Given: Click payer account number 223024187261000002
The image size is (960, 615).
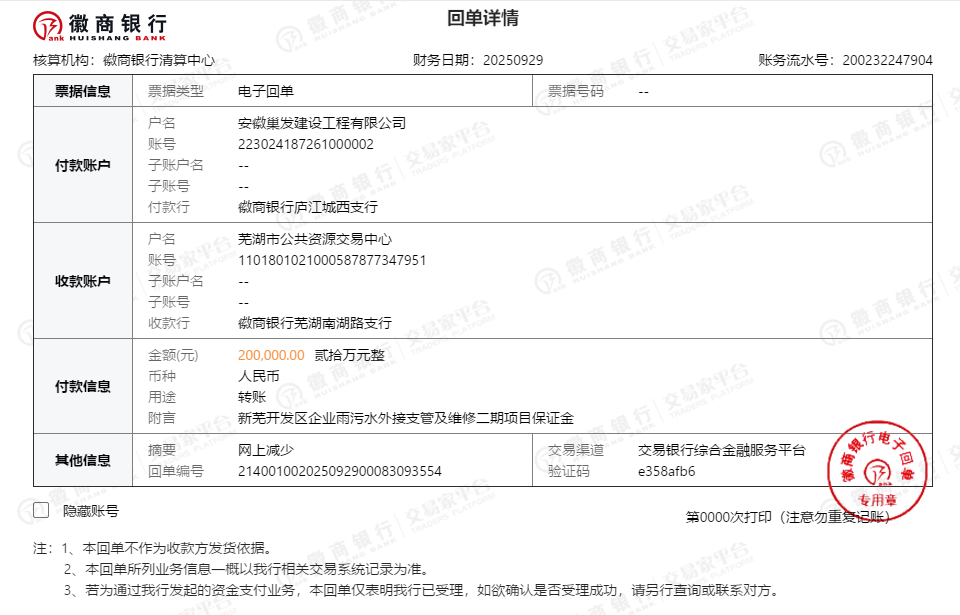Looking at the screenshot, I should 305,144.
